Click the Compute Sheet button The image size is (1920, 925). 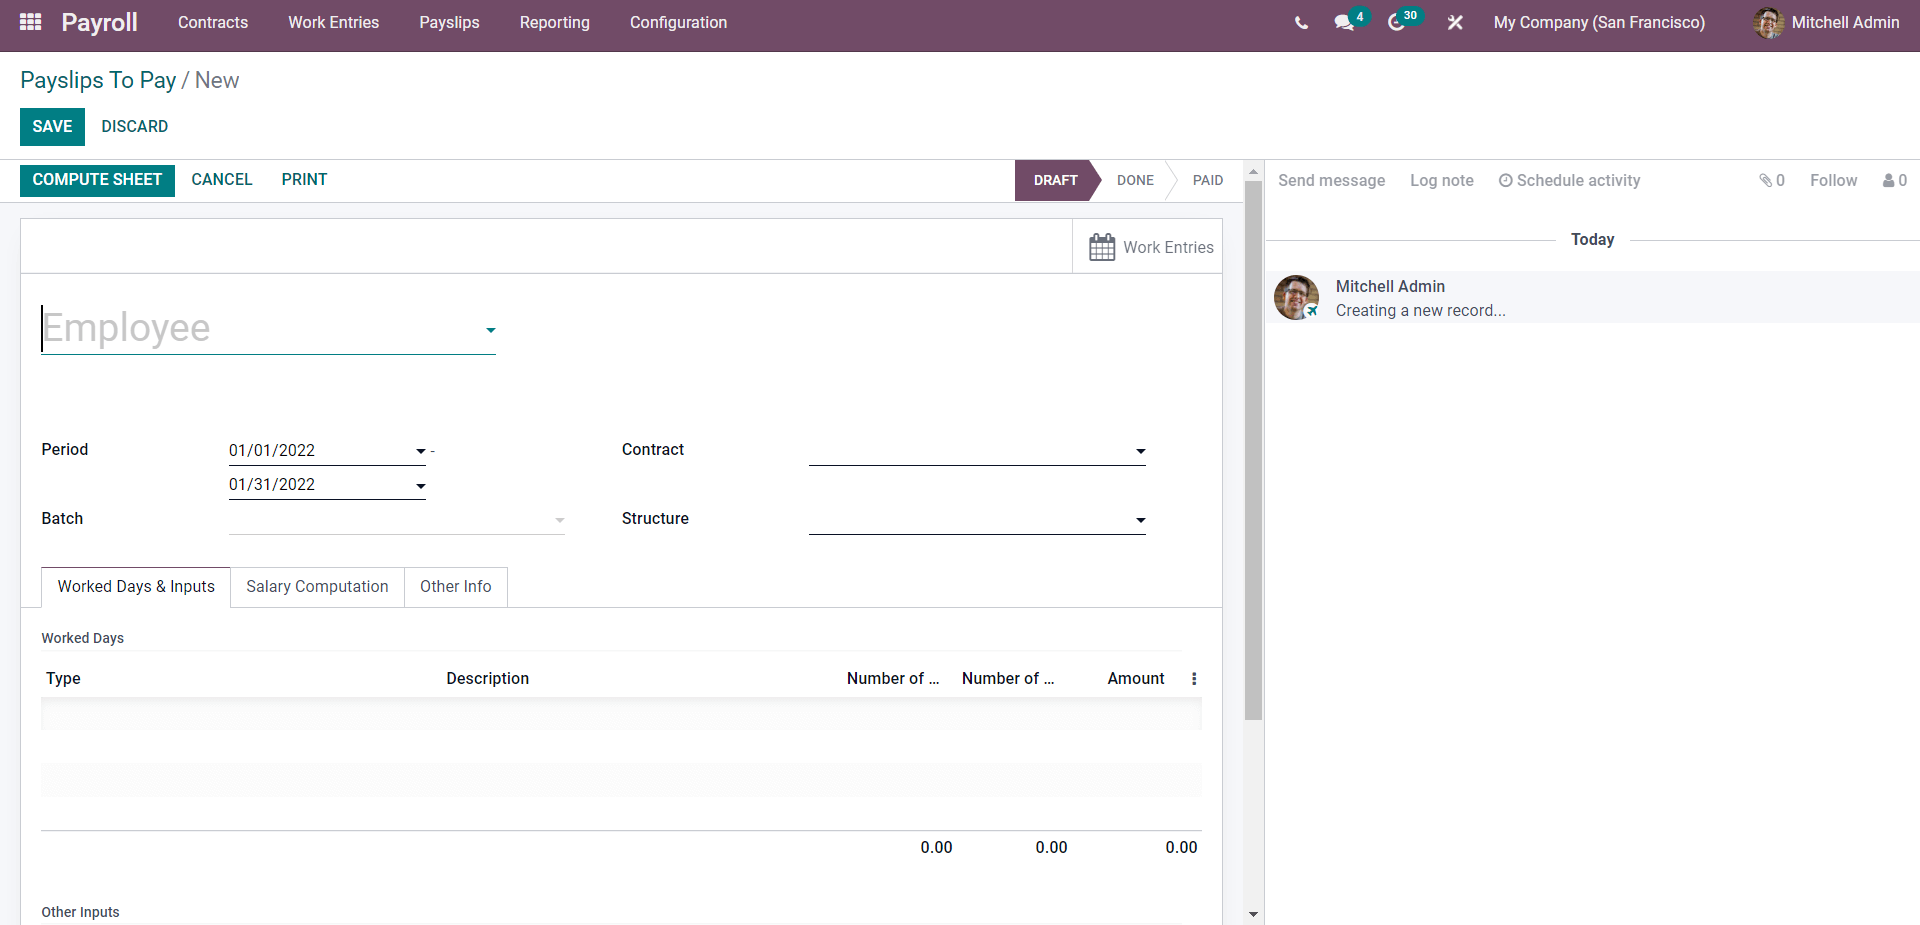[97, 180]
